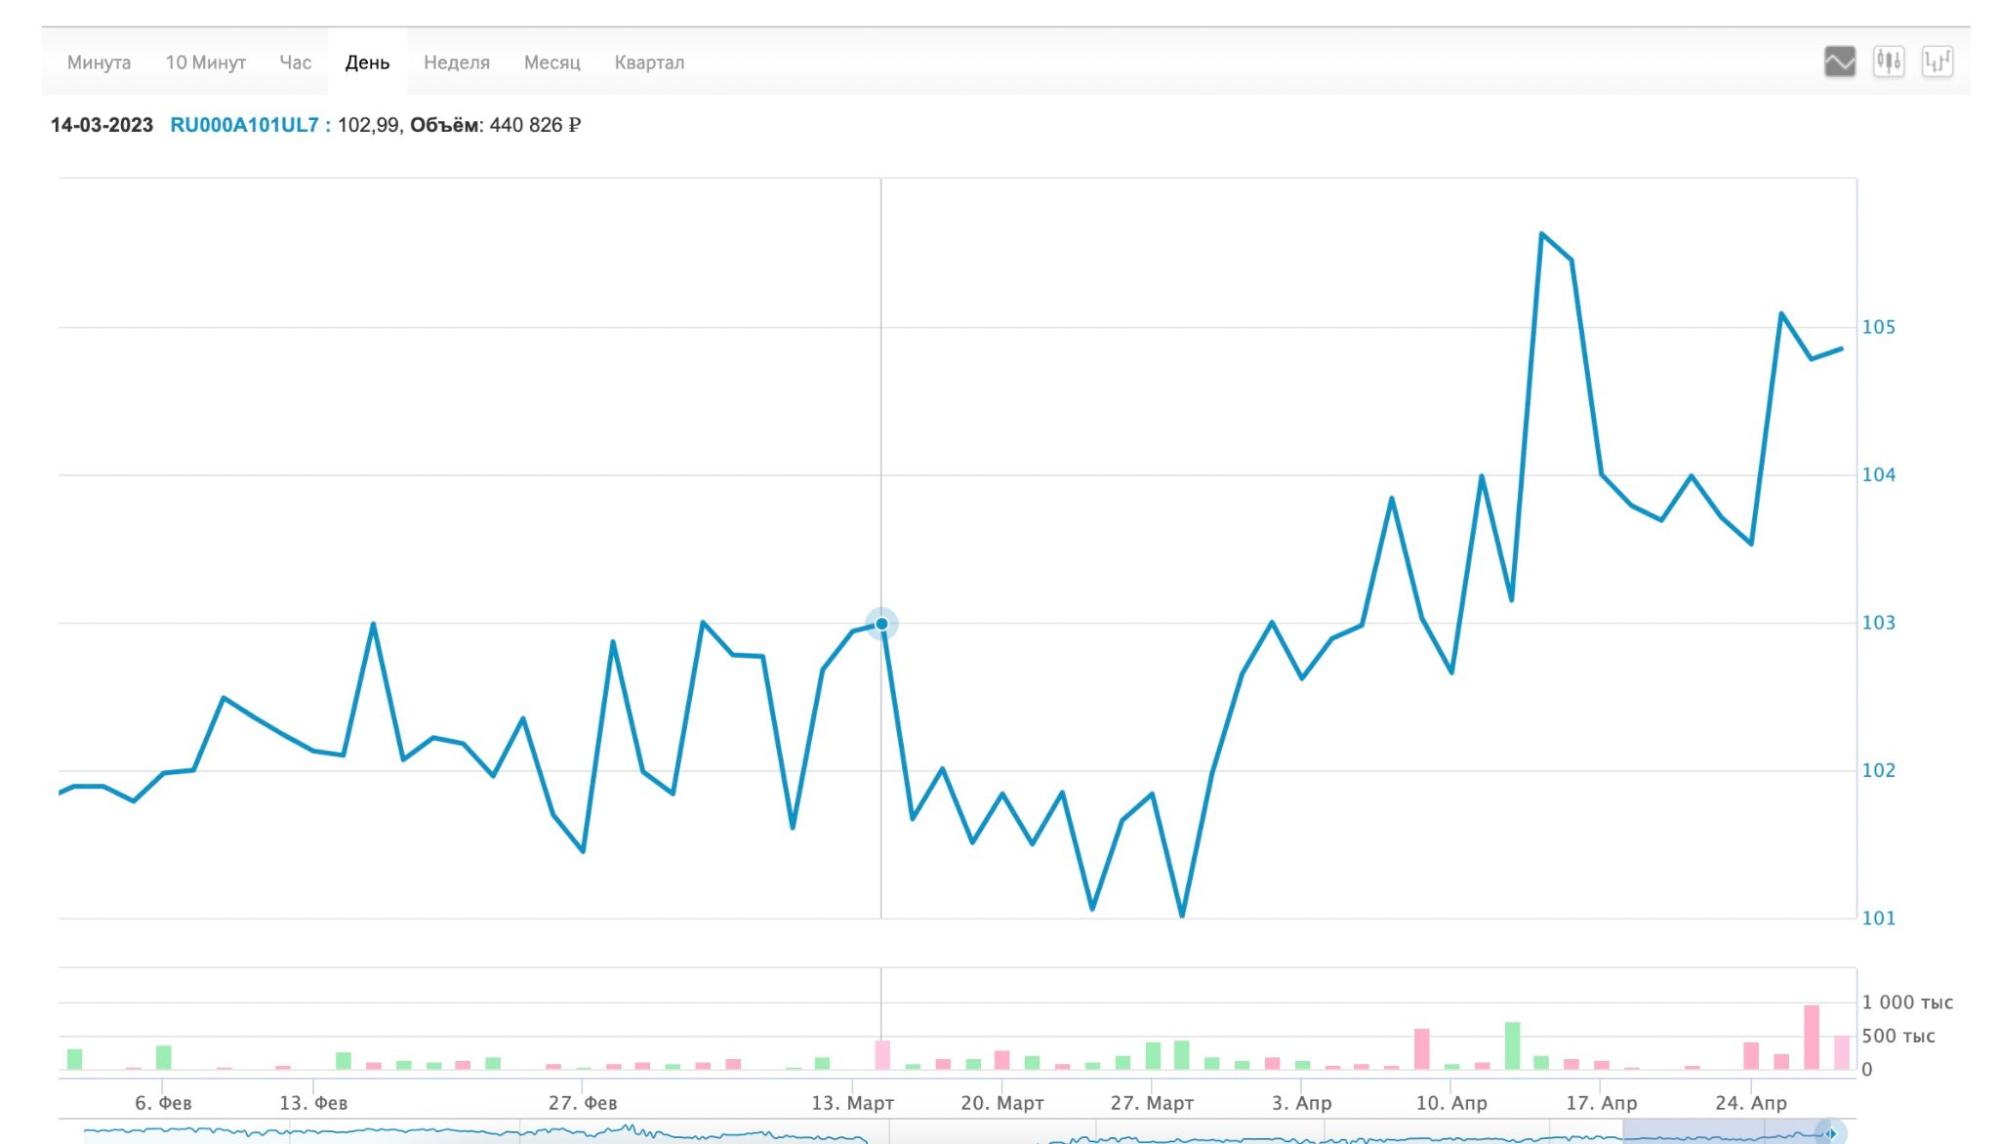Click the navigator range handle at bottom right

1830,1133
